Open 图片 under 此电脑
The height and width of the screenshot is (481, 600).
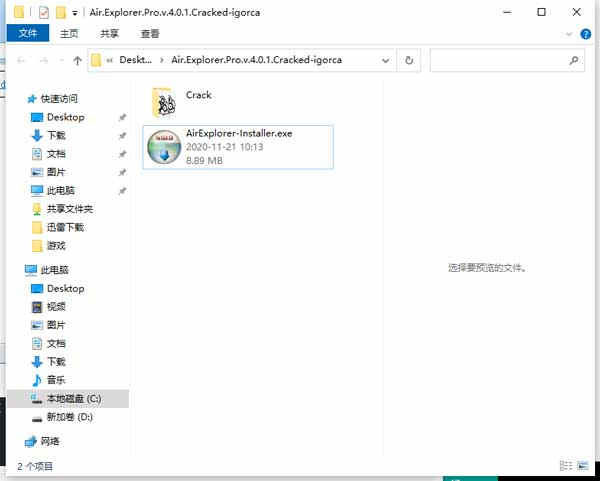point(56,325)
